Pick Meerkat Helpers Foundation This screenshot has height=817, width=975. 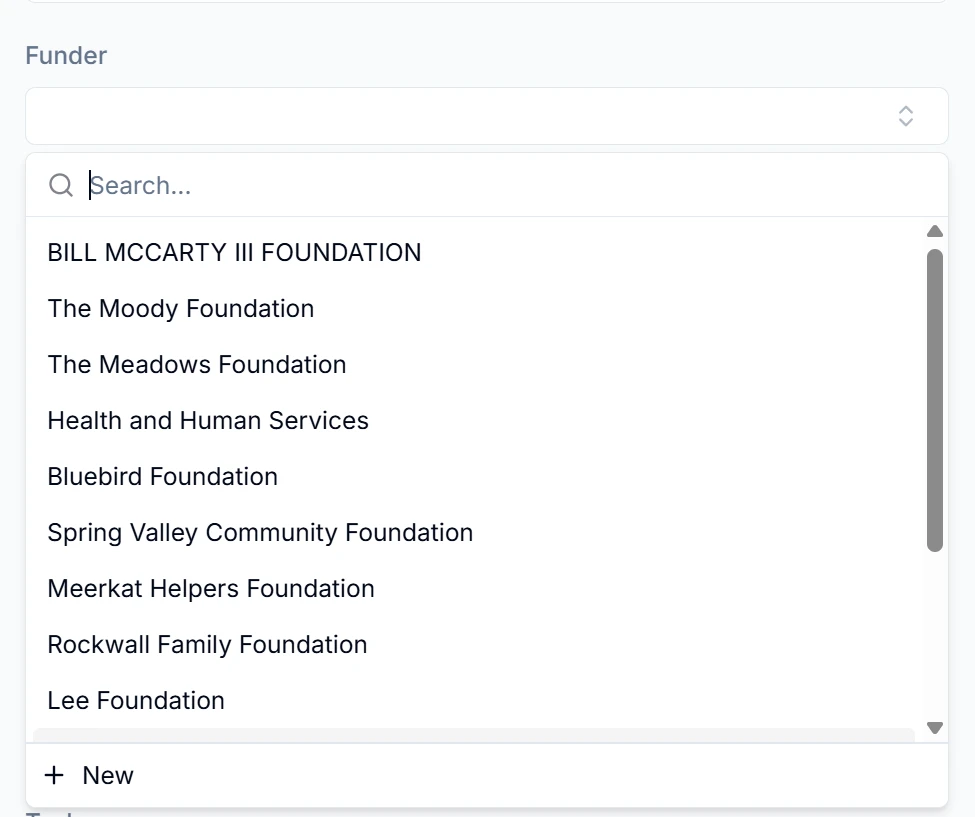point(211,589)
